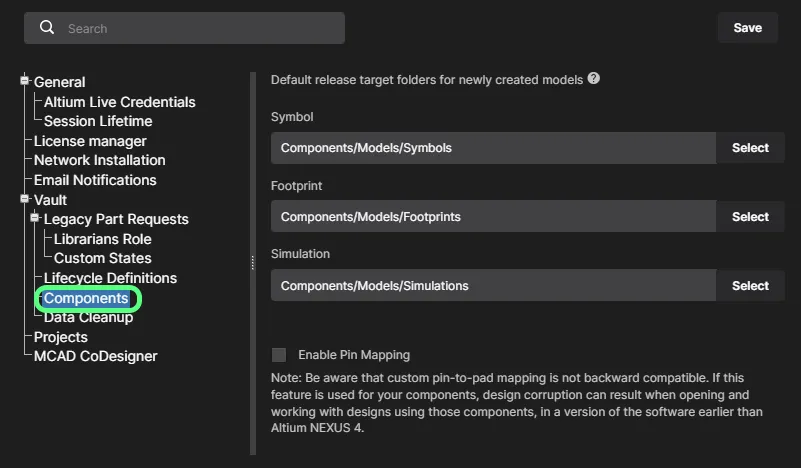Click the Components/Models/Footprints path field
Screen dimensions: 801x468
click(493, 217)
